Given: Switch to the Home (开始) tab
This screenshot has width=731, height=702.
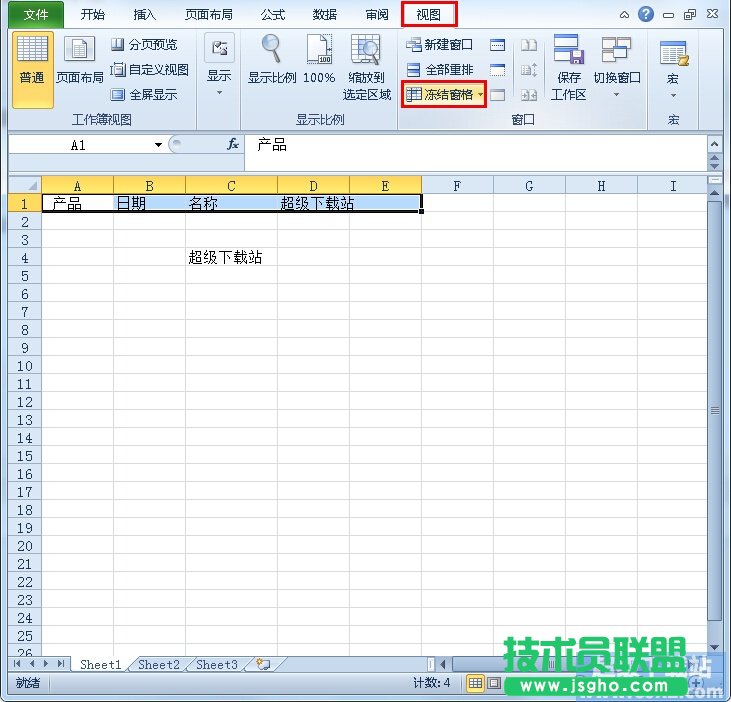Looking at the screenshot, I should point(92,15).
